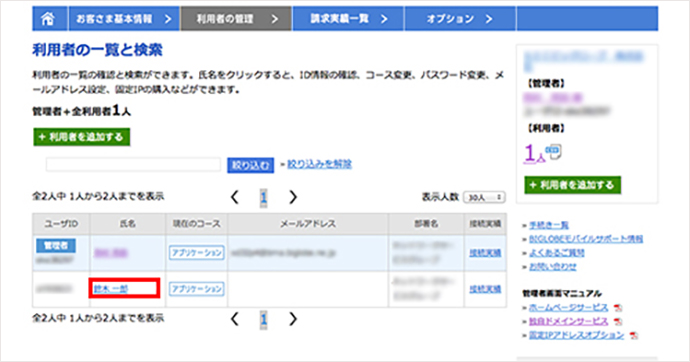Focus the user search filter field
The width and height of the screenshot is (690, 362).
[x=133, y=165]
